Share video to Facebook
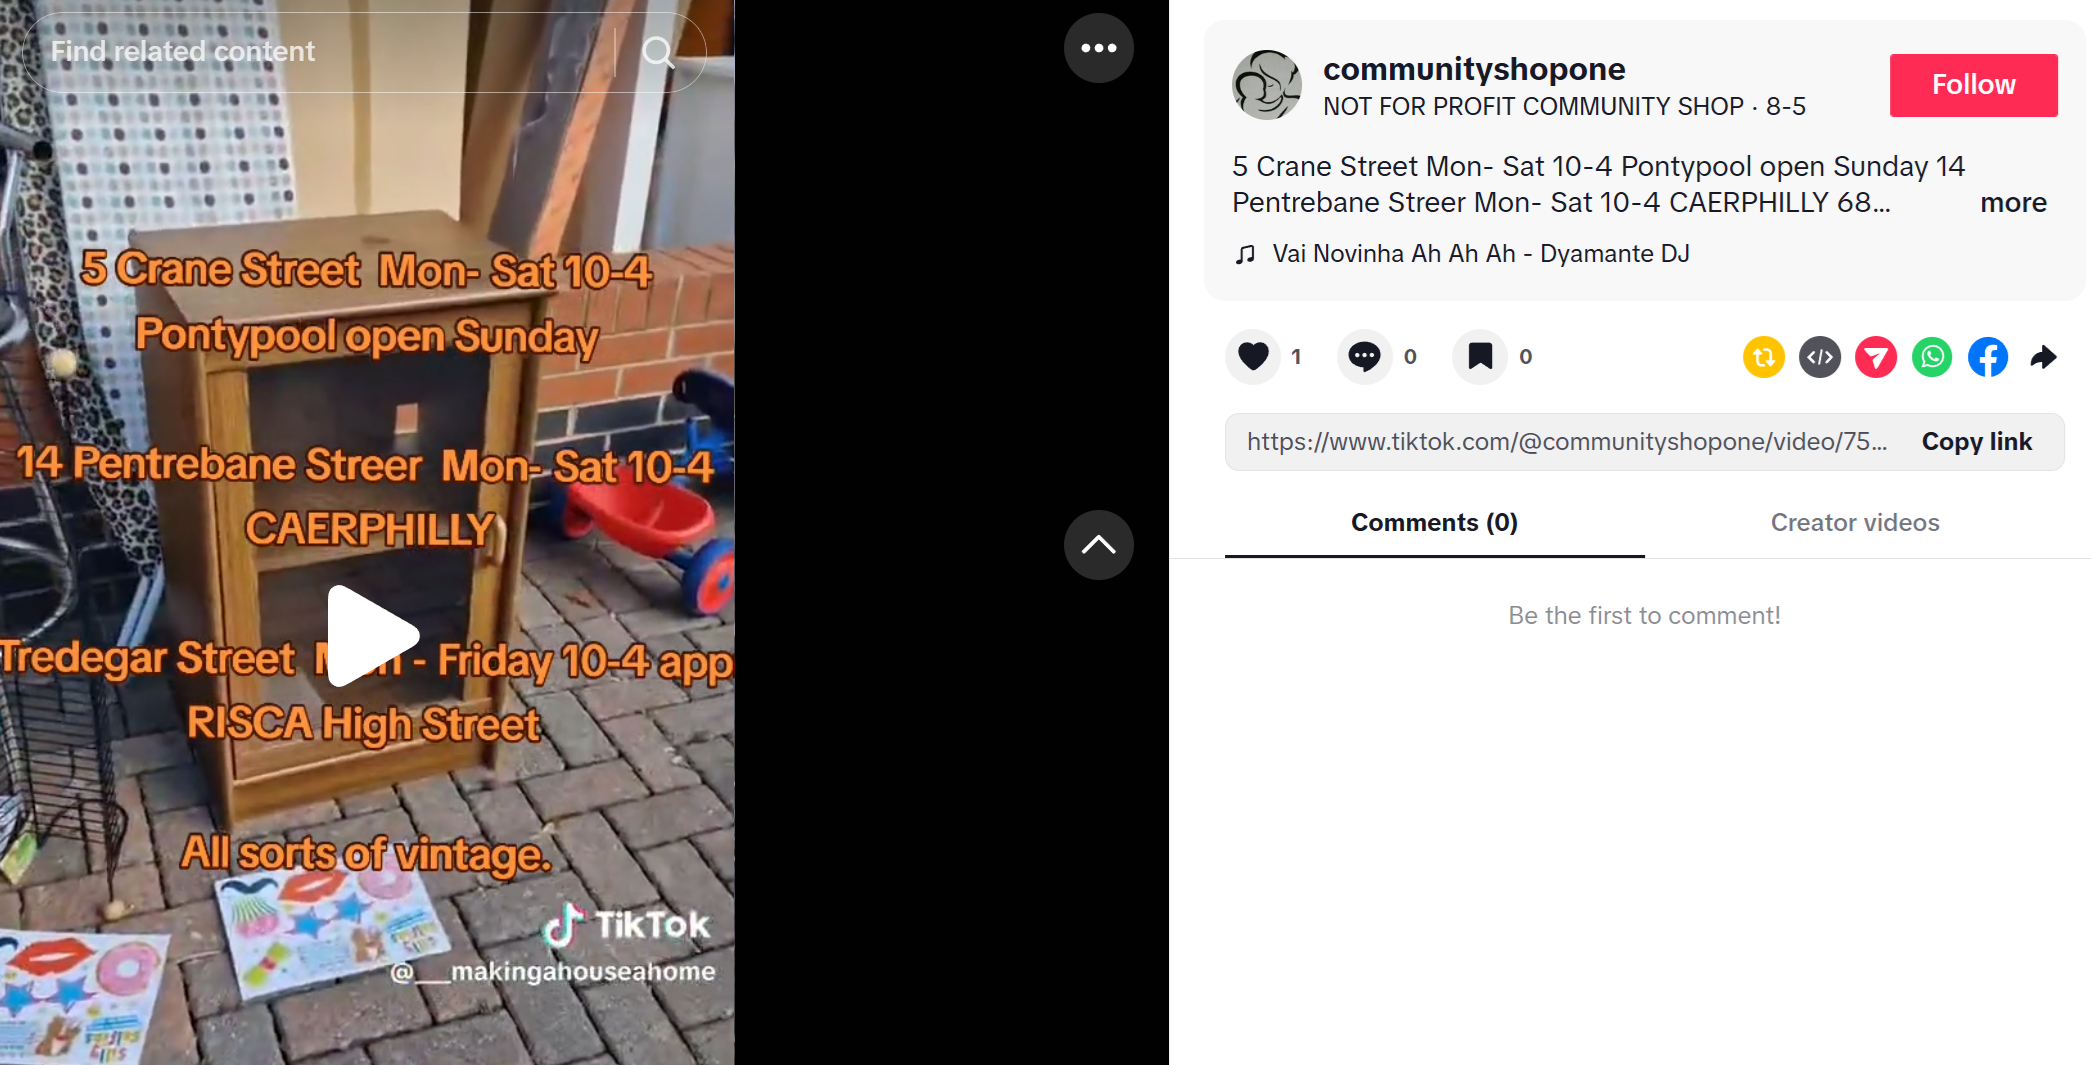2091x1065 pixels. click(x=1988, y=357)
